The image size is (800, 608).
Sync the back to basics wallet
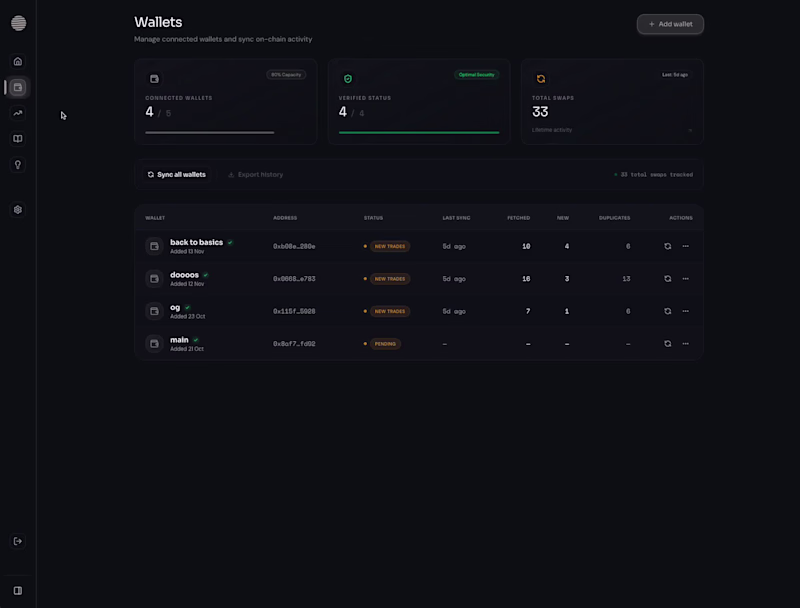(x=667, y=246)
